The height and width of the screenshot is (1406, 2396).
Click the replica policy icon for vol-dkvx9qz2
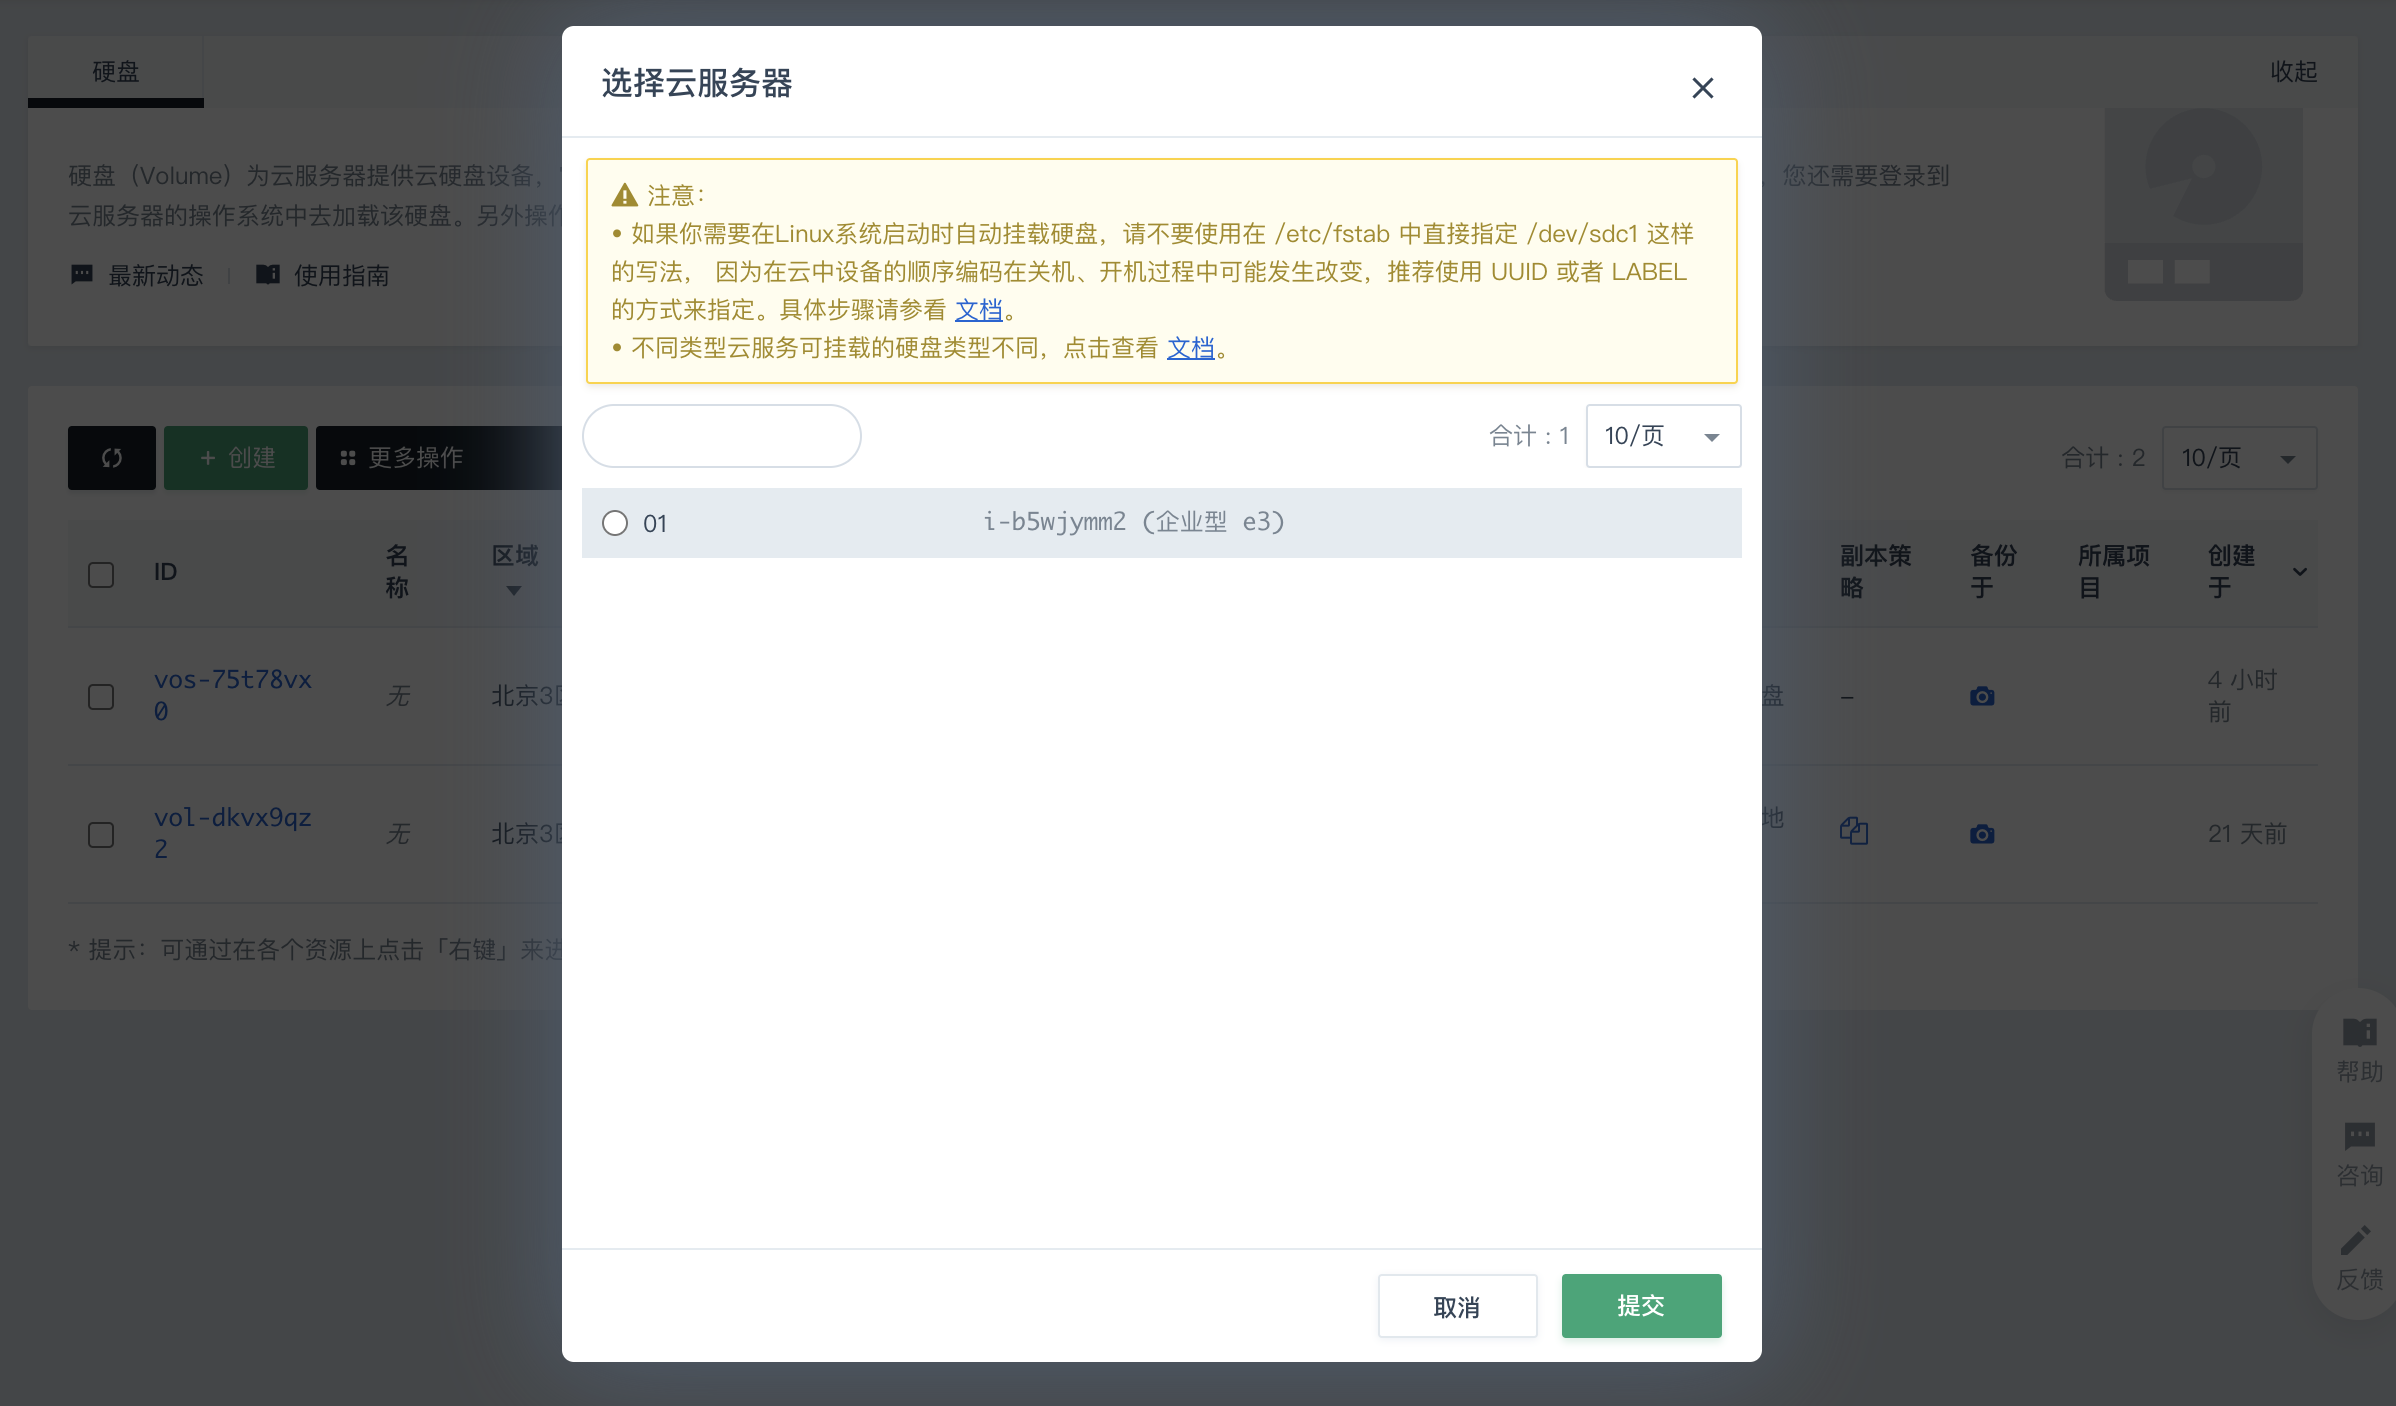(x=1854, y=831)
